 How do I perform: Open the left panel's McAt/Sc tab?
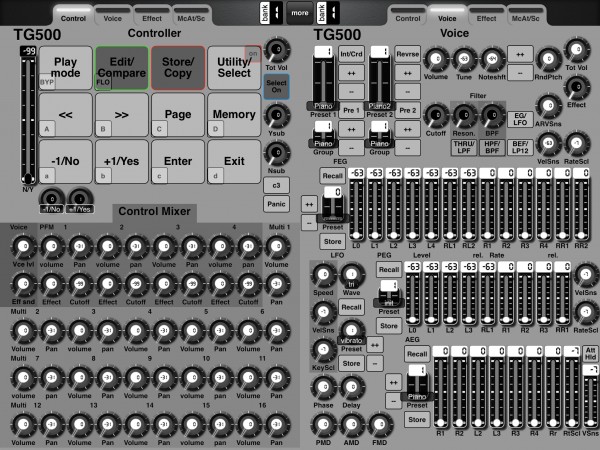[191, 18]
